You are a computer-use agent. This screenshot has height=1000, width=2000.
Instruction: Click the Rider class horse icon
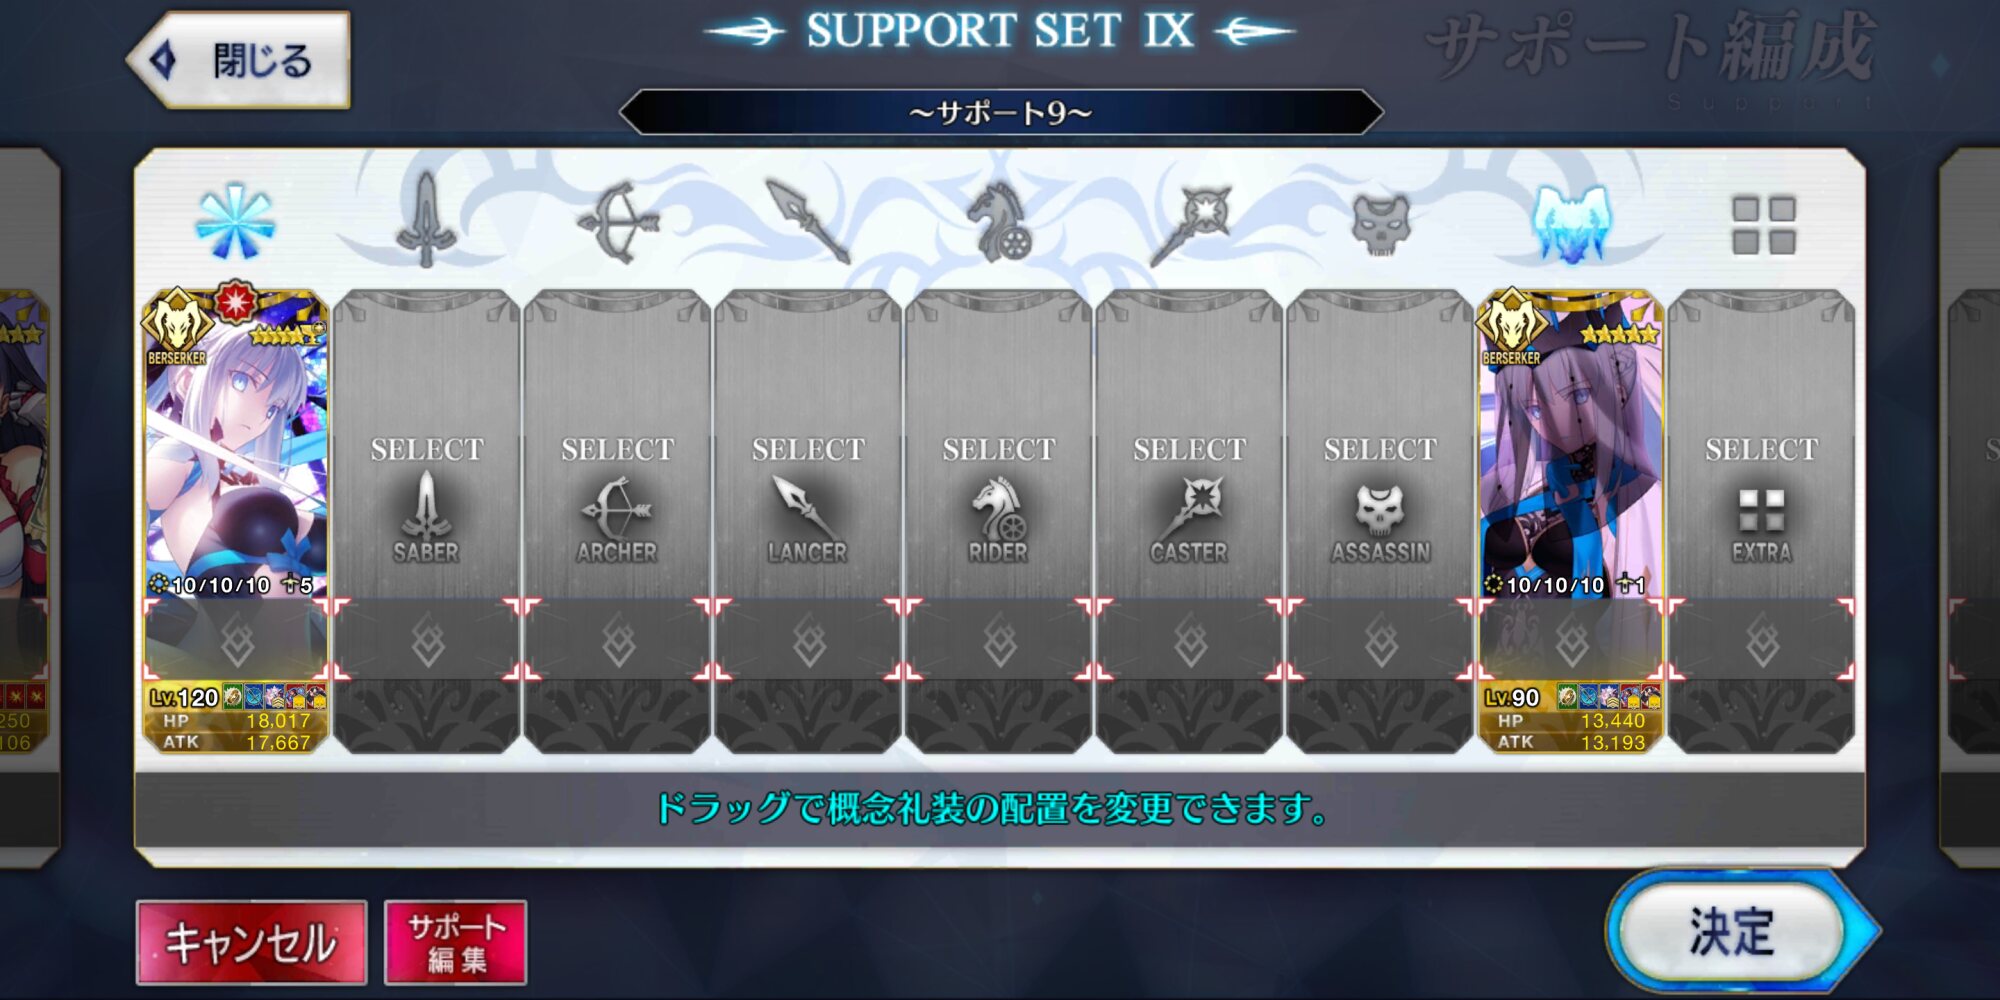tap(999, 222)
